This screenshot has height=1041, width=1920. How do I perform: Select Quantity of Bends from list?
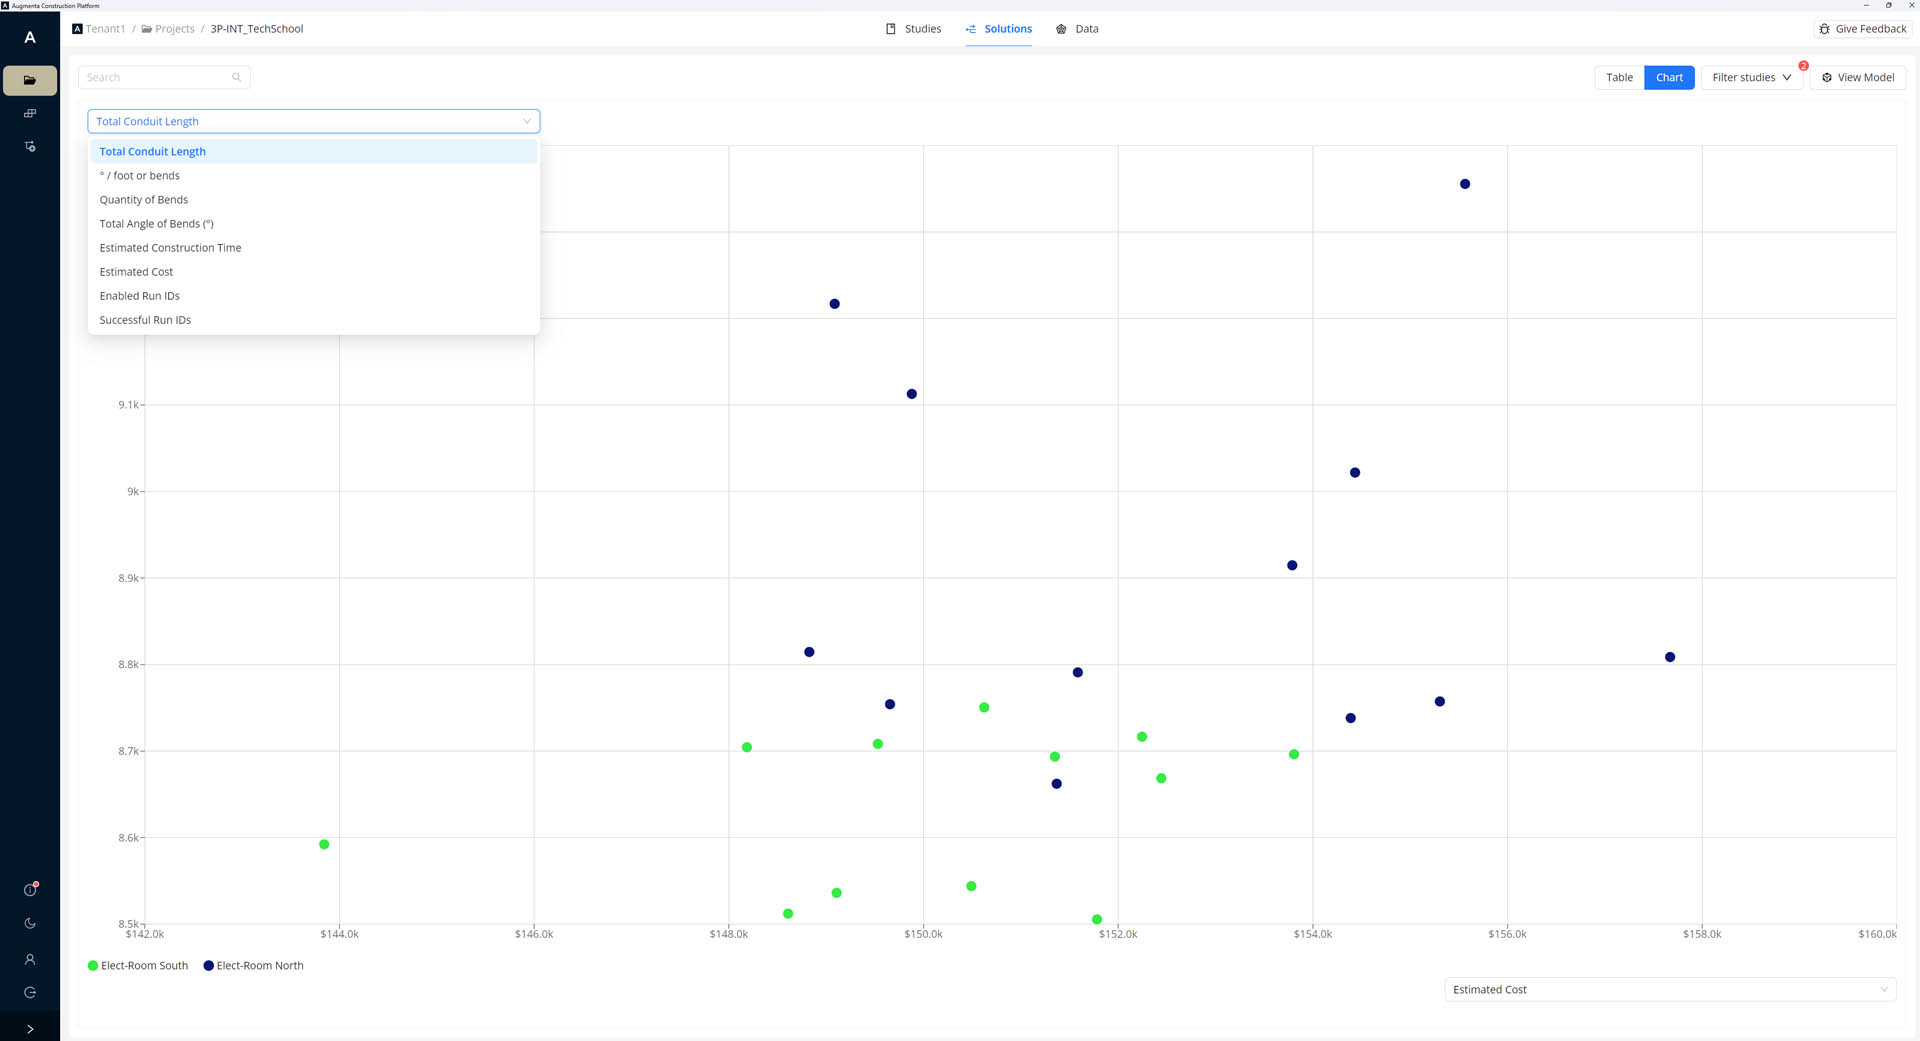click(x=144, y=200)
